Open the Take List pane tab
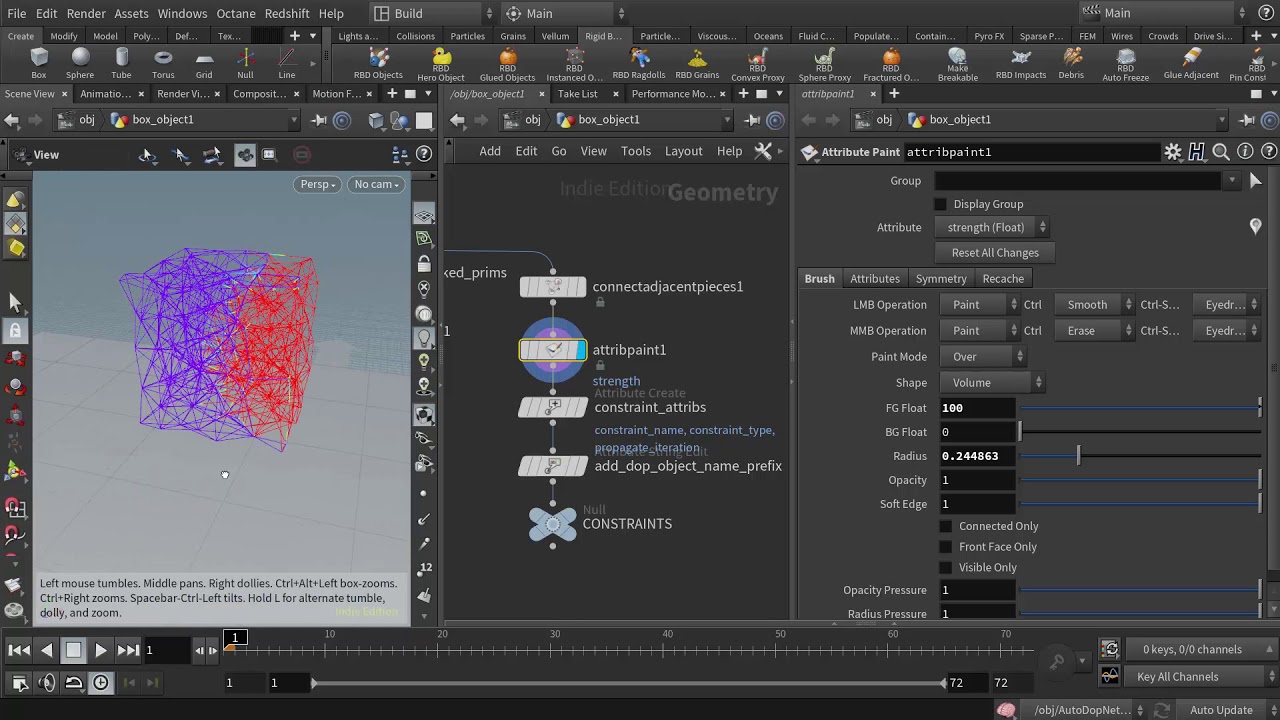Image resolution: width=1280 pixels, height=720 pixels. pos(577,94)
